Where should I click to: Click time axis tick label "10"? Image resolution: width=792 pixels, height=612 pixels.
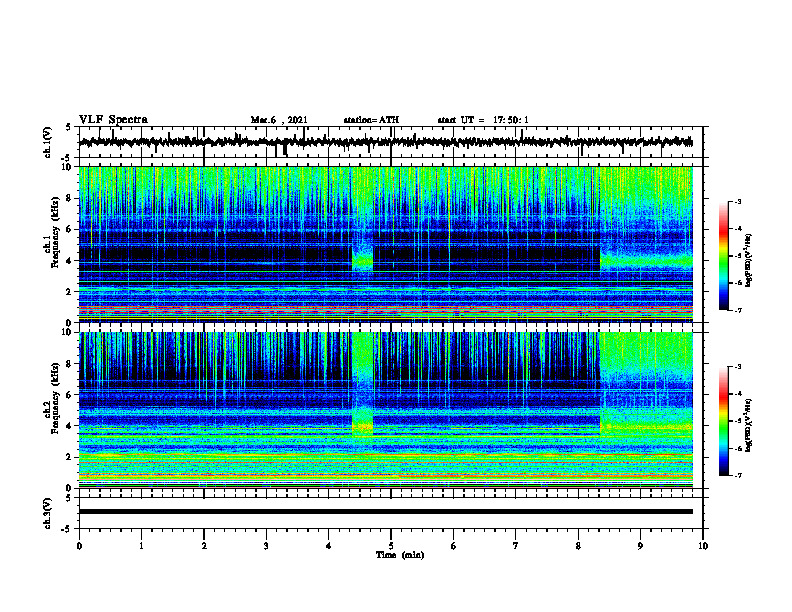[703, 546]
